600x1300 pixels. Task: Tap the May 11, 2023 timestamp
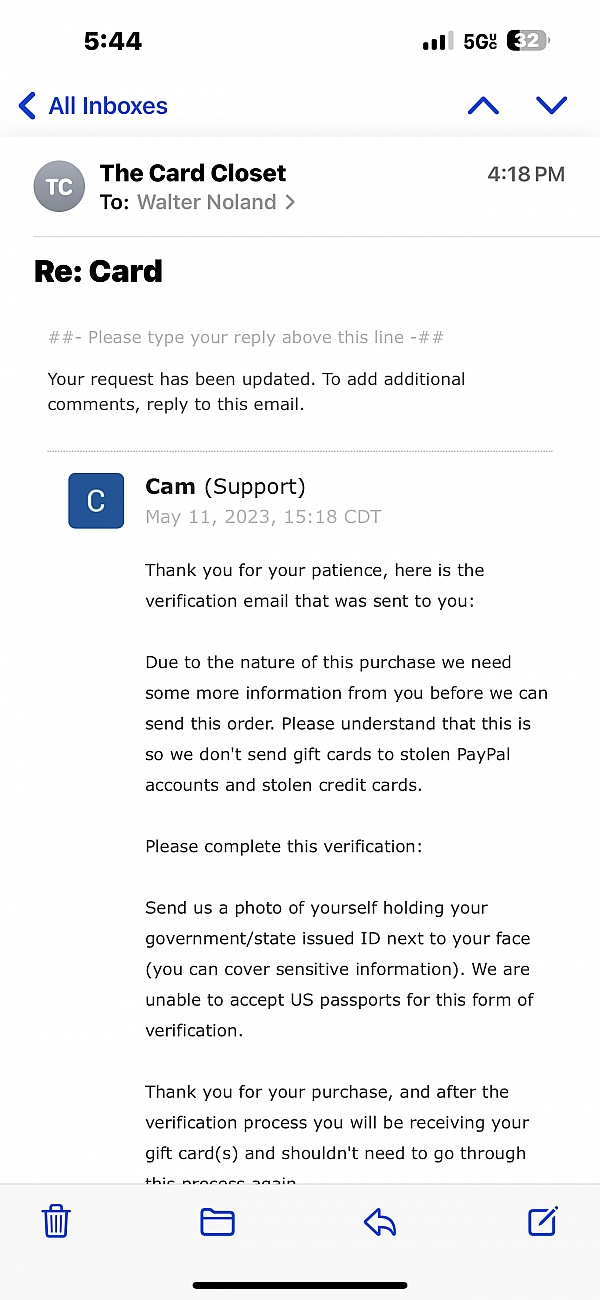point(263,517)
